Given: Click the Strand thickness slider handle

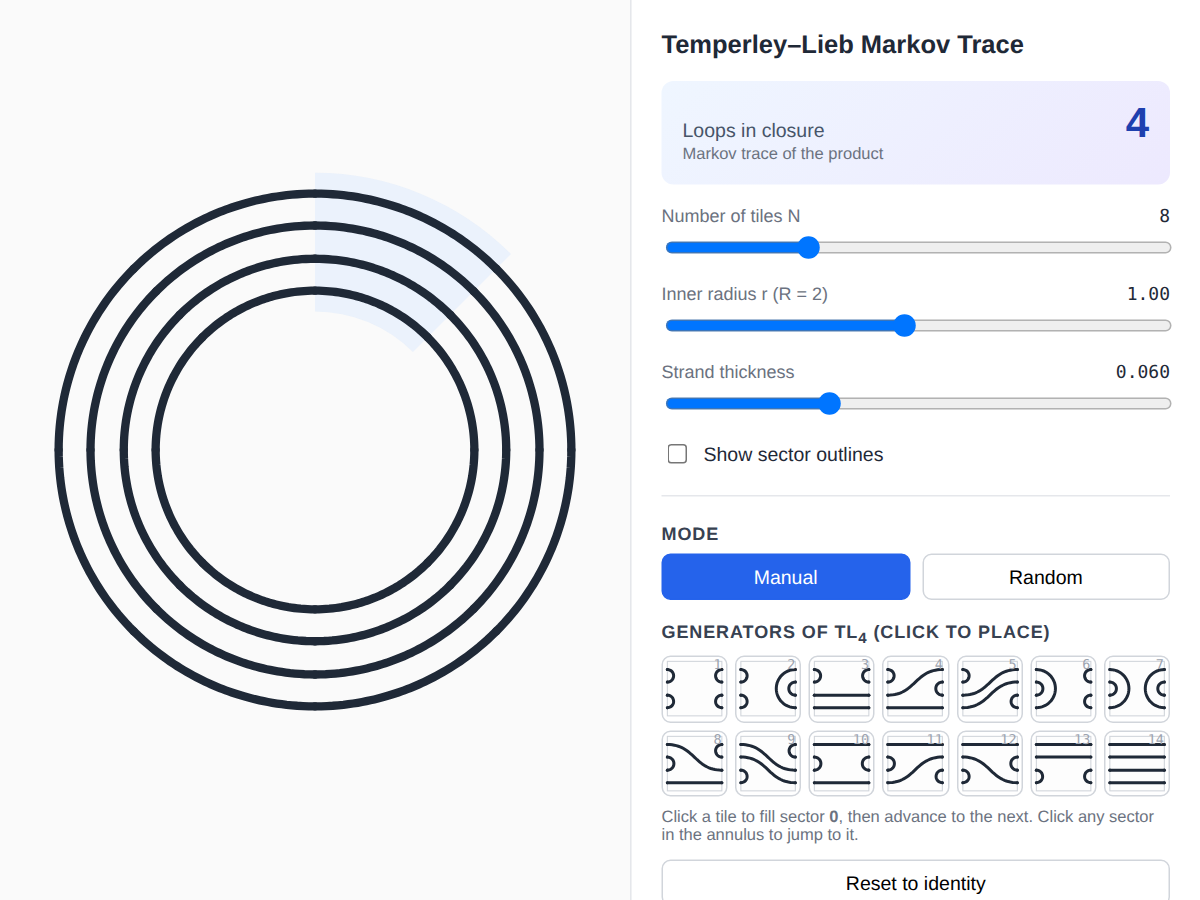Looking at the screenshot, I should point(829,404).
